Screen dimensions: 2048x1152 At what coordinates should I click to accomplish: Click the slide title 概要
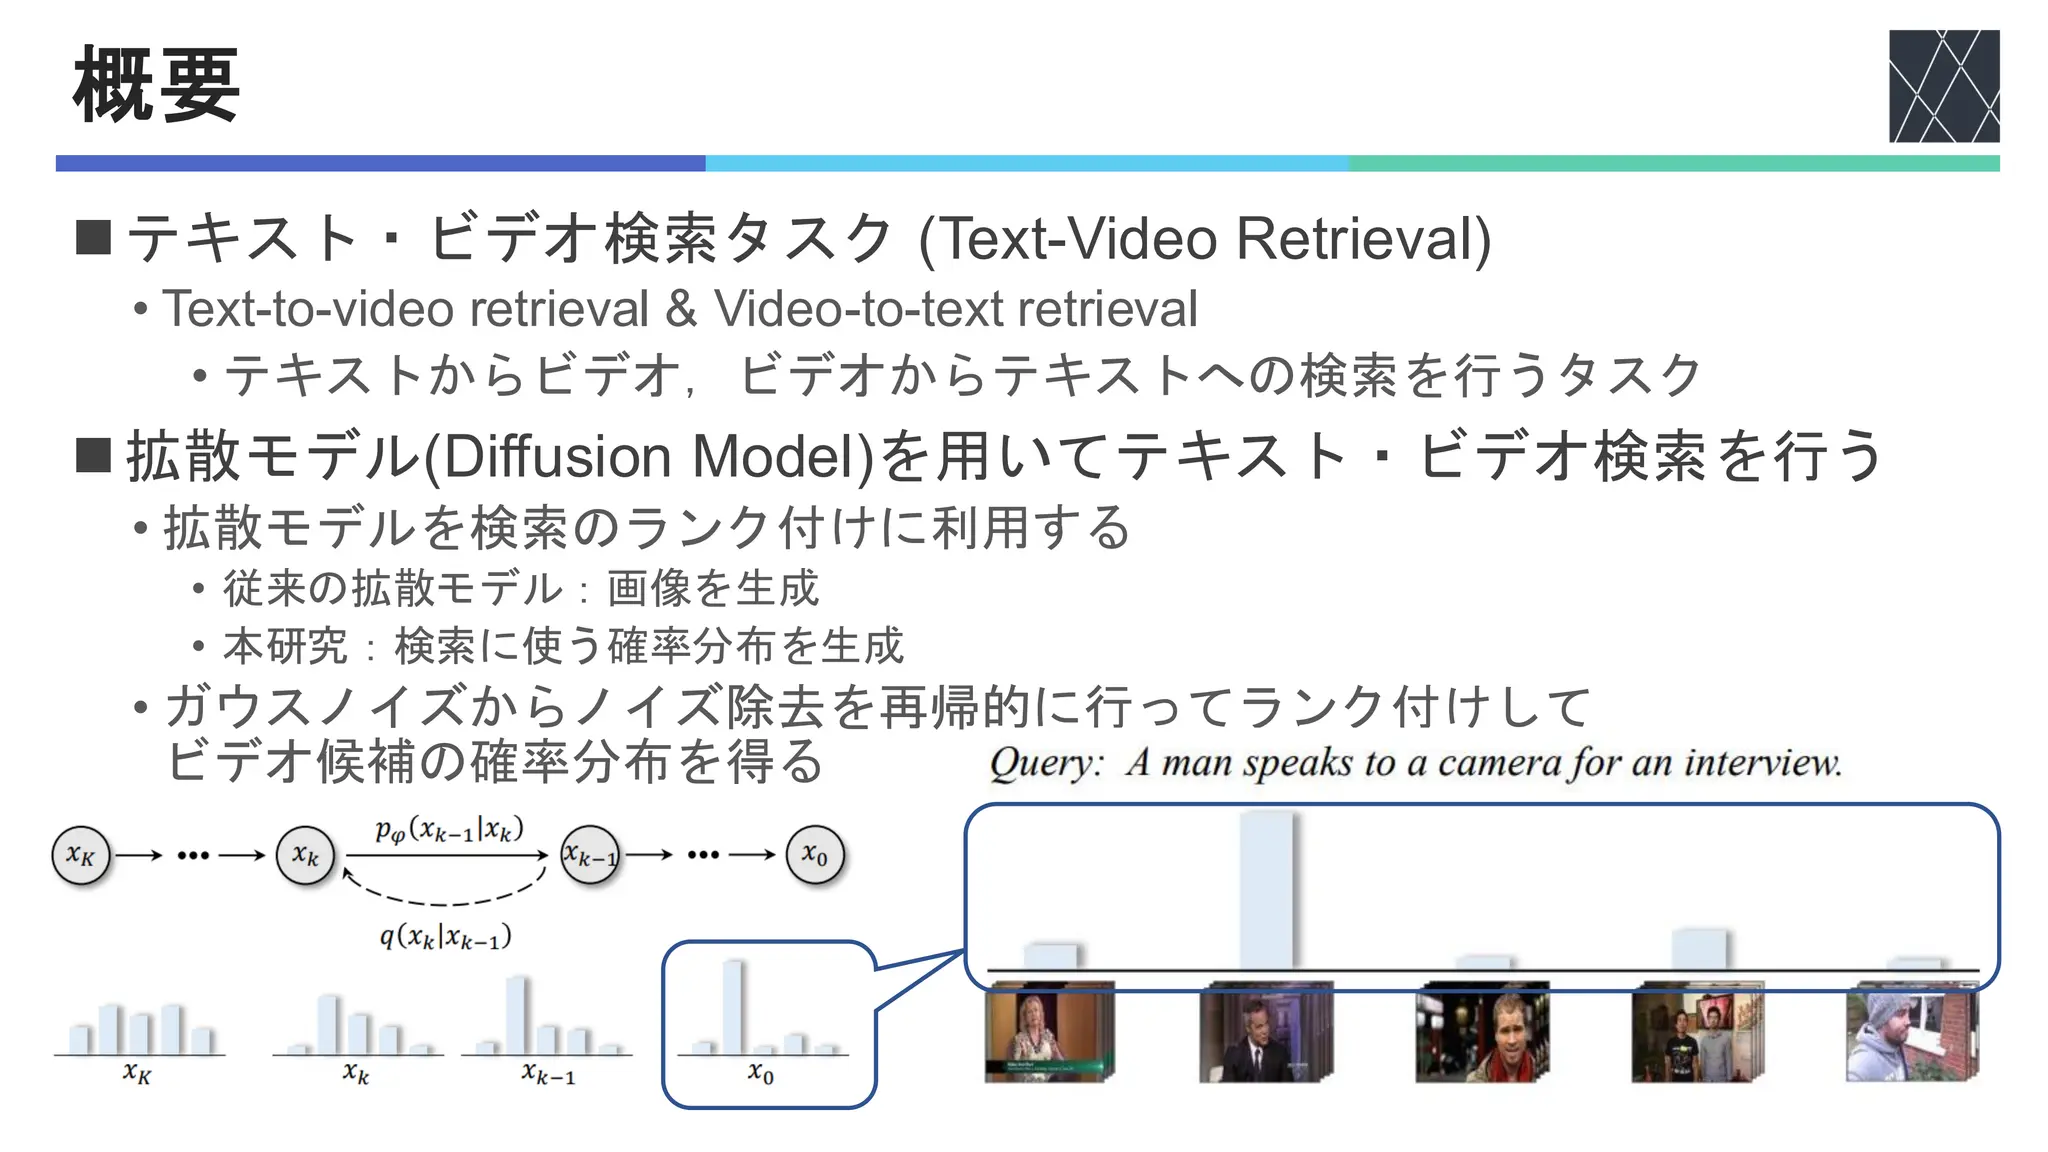156,86
